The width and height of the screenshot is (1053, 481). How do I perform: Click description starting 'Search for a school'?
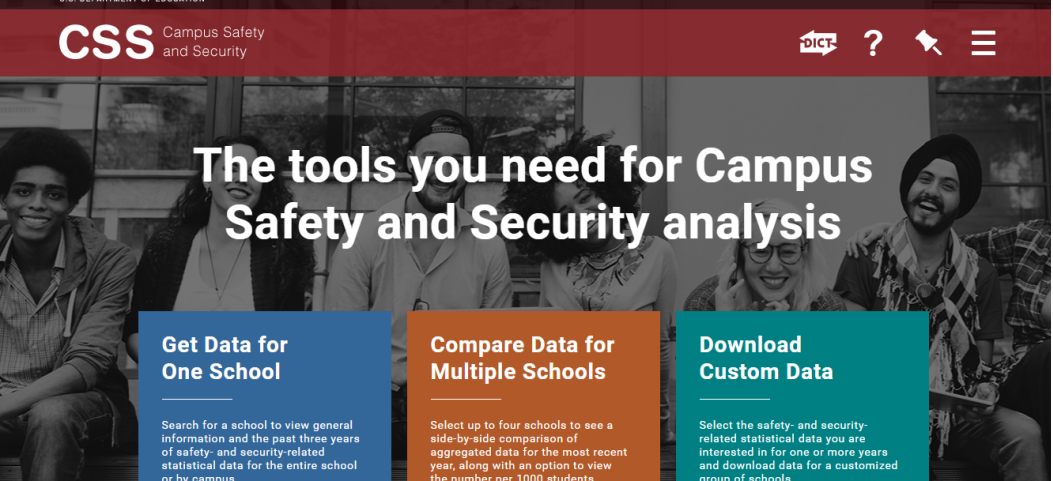(x=261, y=451)
